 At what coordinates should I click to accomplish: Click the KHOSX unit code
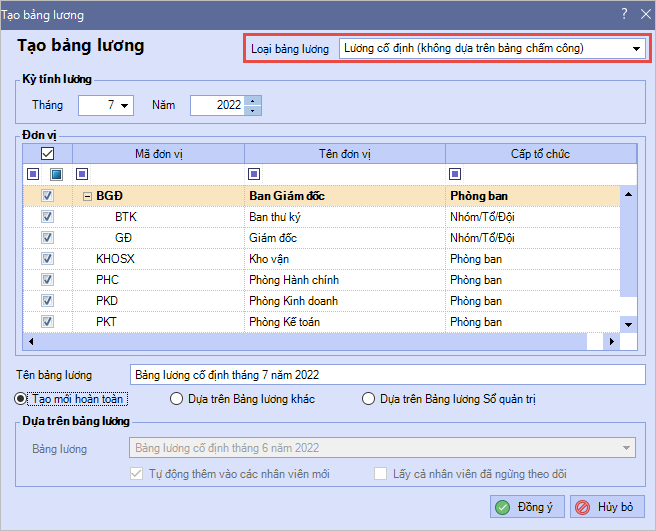(x=115, y=259)
